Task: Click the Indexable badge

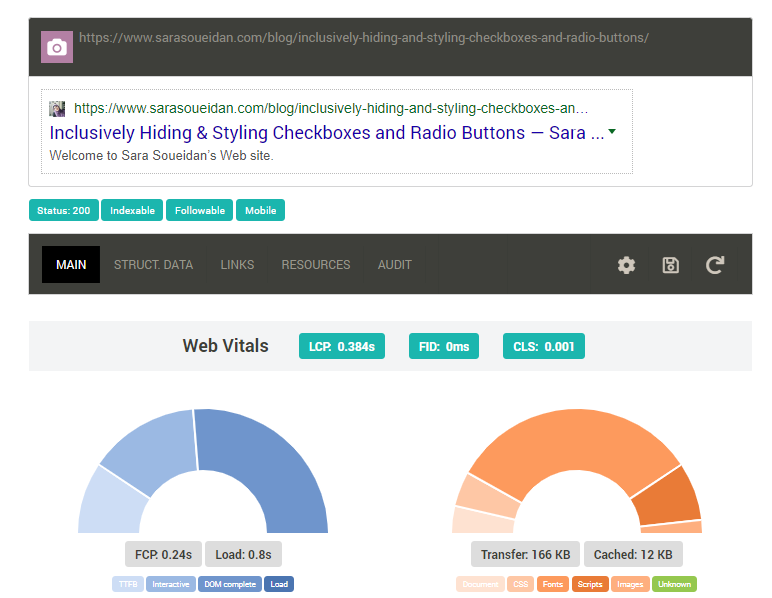Action: pos(132,210)
